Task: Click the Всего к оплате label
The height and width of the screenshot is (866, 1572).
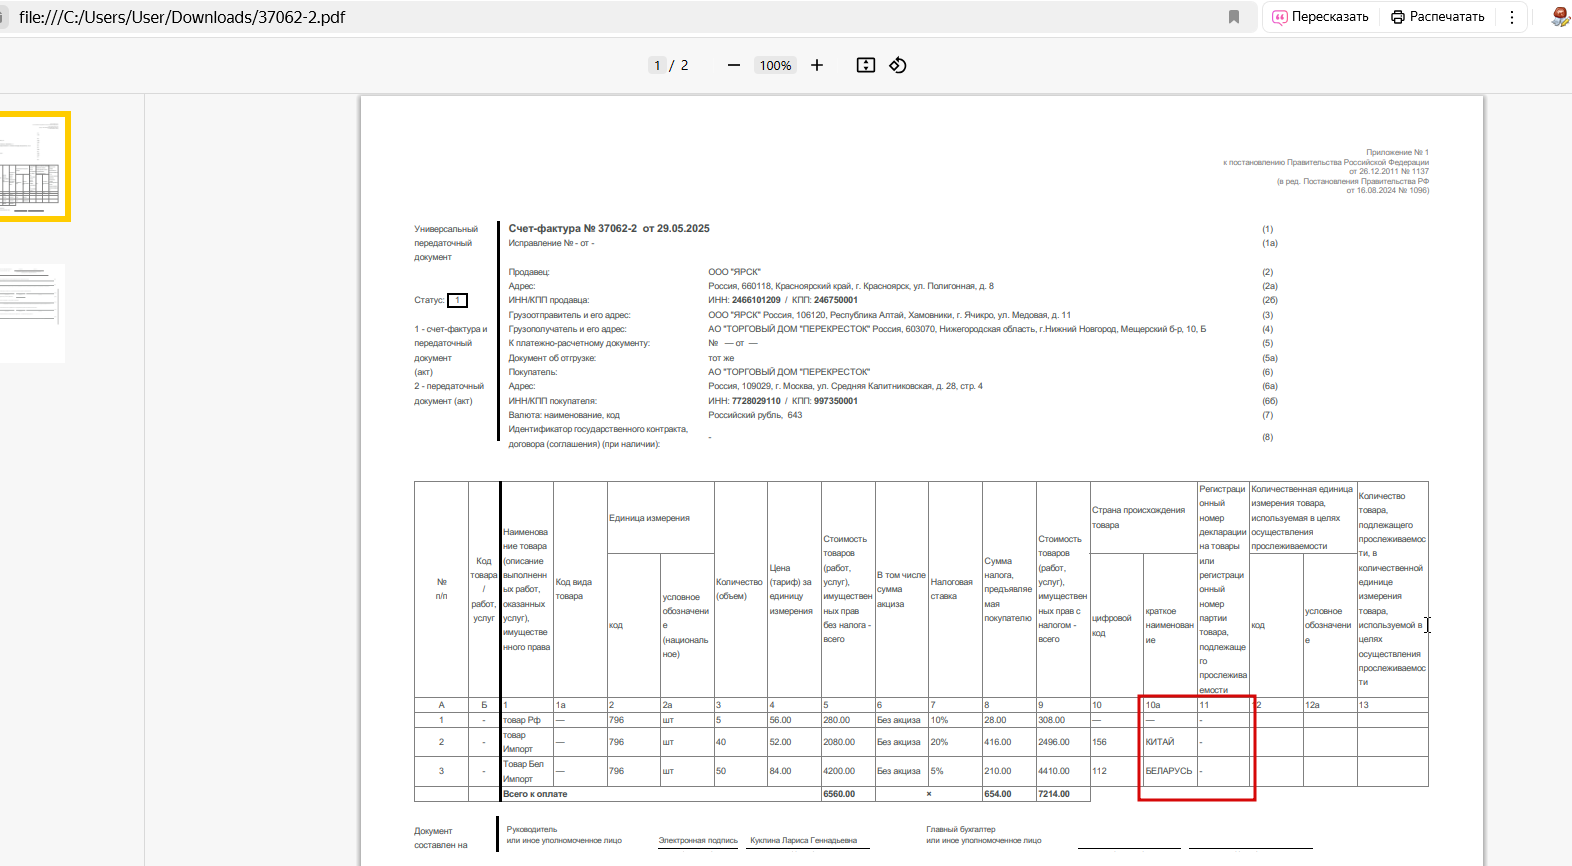Action: 535,794
